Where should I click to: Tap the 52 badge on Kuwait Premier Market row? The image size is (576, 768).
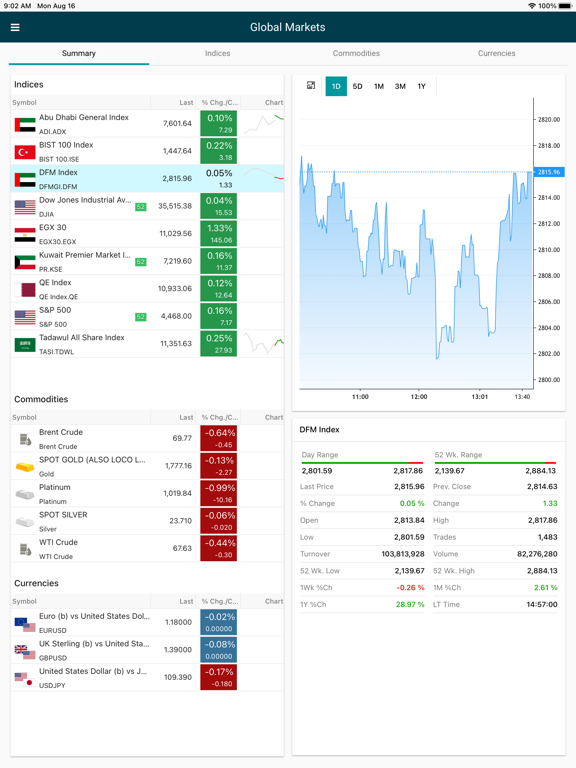point(141,262)
